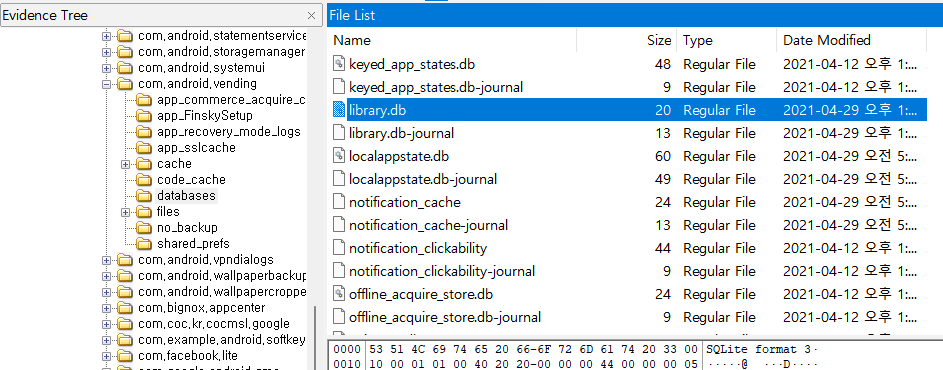This screenshot has height=370, width=943.
Task: Expand the com.android.systemui node
Action: [107, 68]
